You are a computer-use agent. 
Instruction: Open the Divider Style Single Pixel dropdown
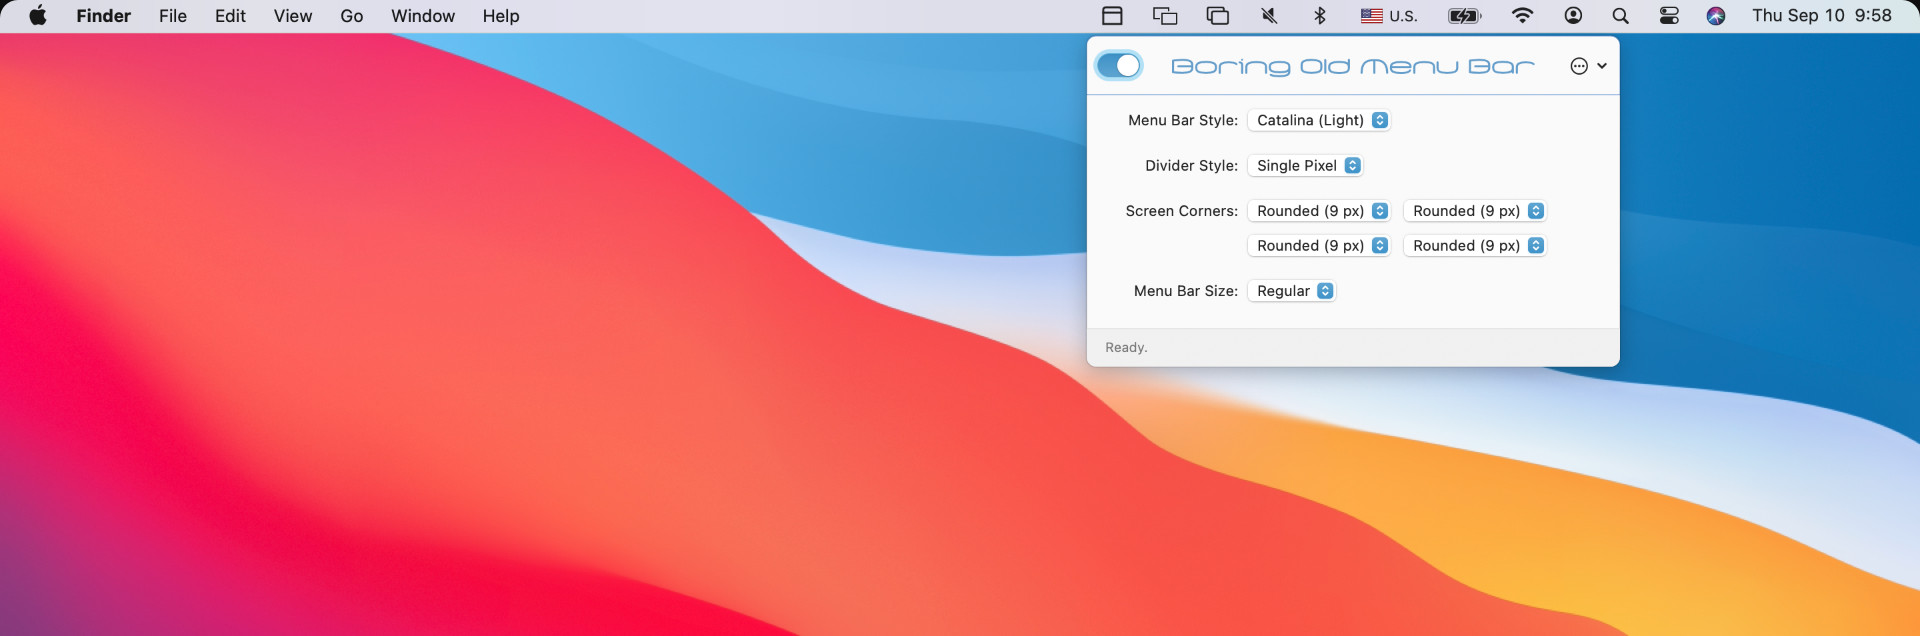click(x=1305, y=166)
